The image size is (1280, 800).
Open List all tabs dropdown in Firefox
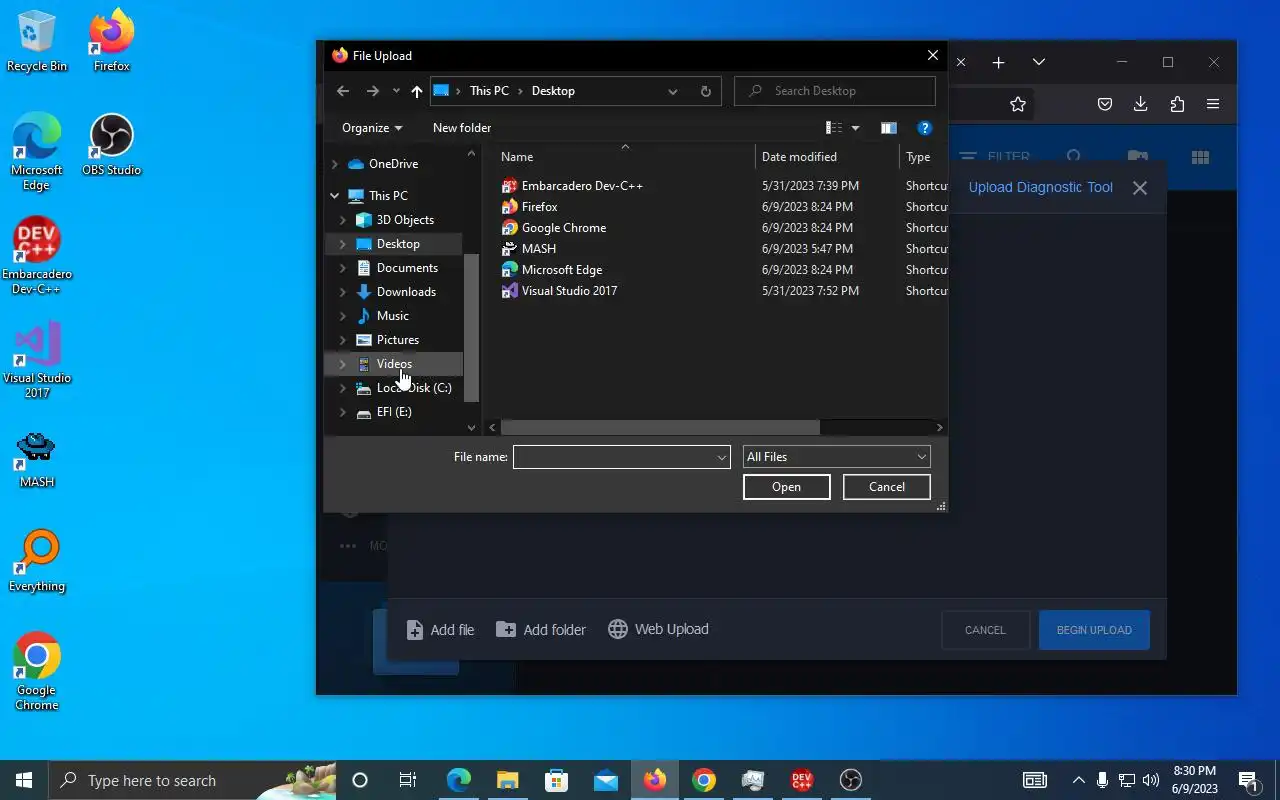coord(1039,62)
